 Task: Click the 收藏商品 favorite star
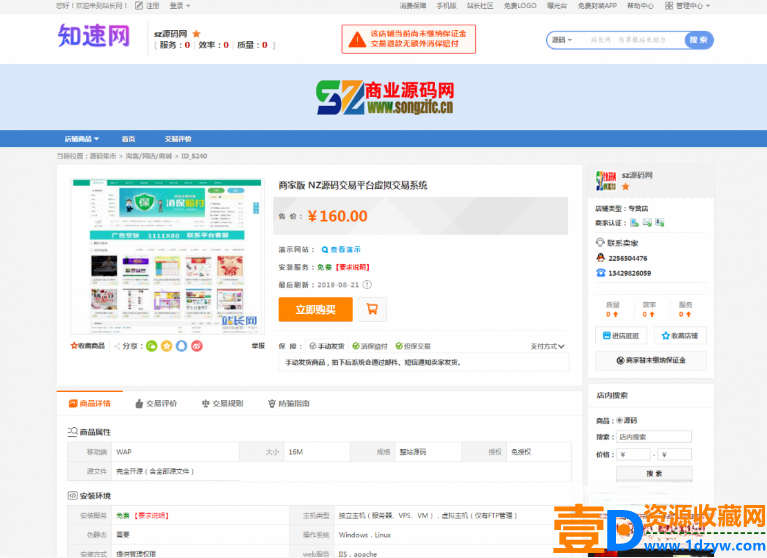pyautogui.click(x=87, y=346)
